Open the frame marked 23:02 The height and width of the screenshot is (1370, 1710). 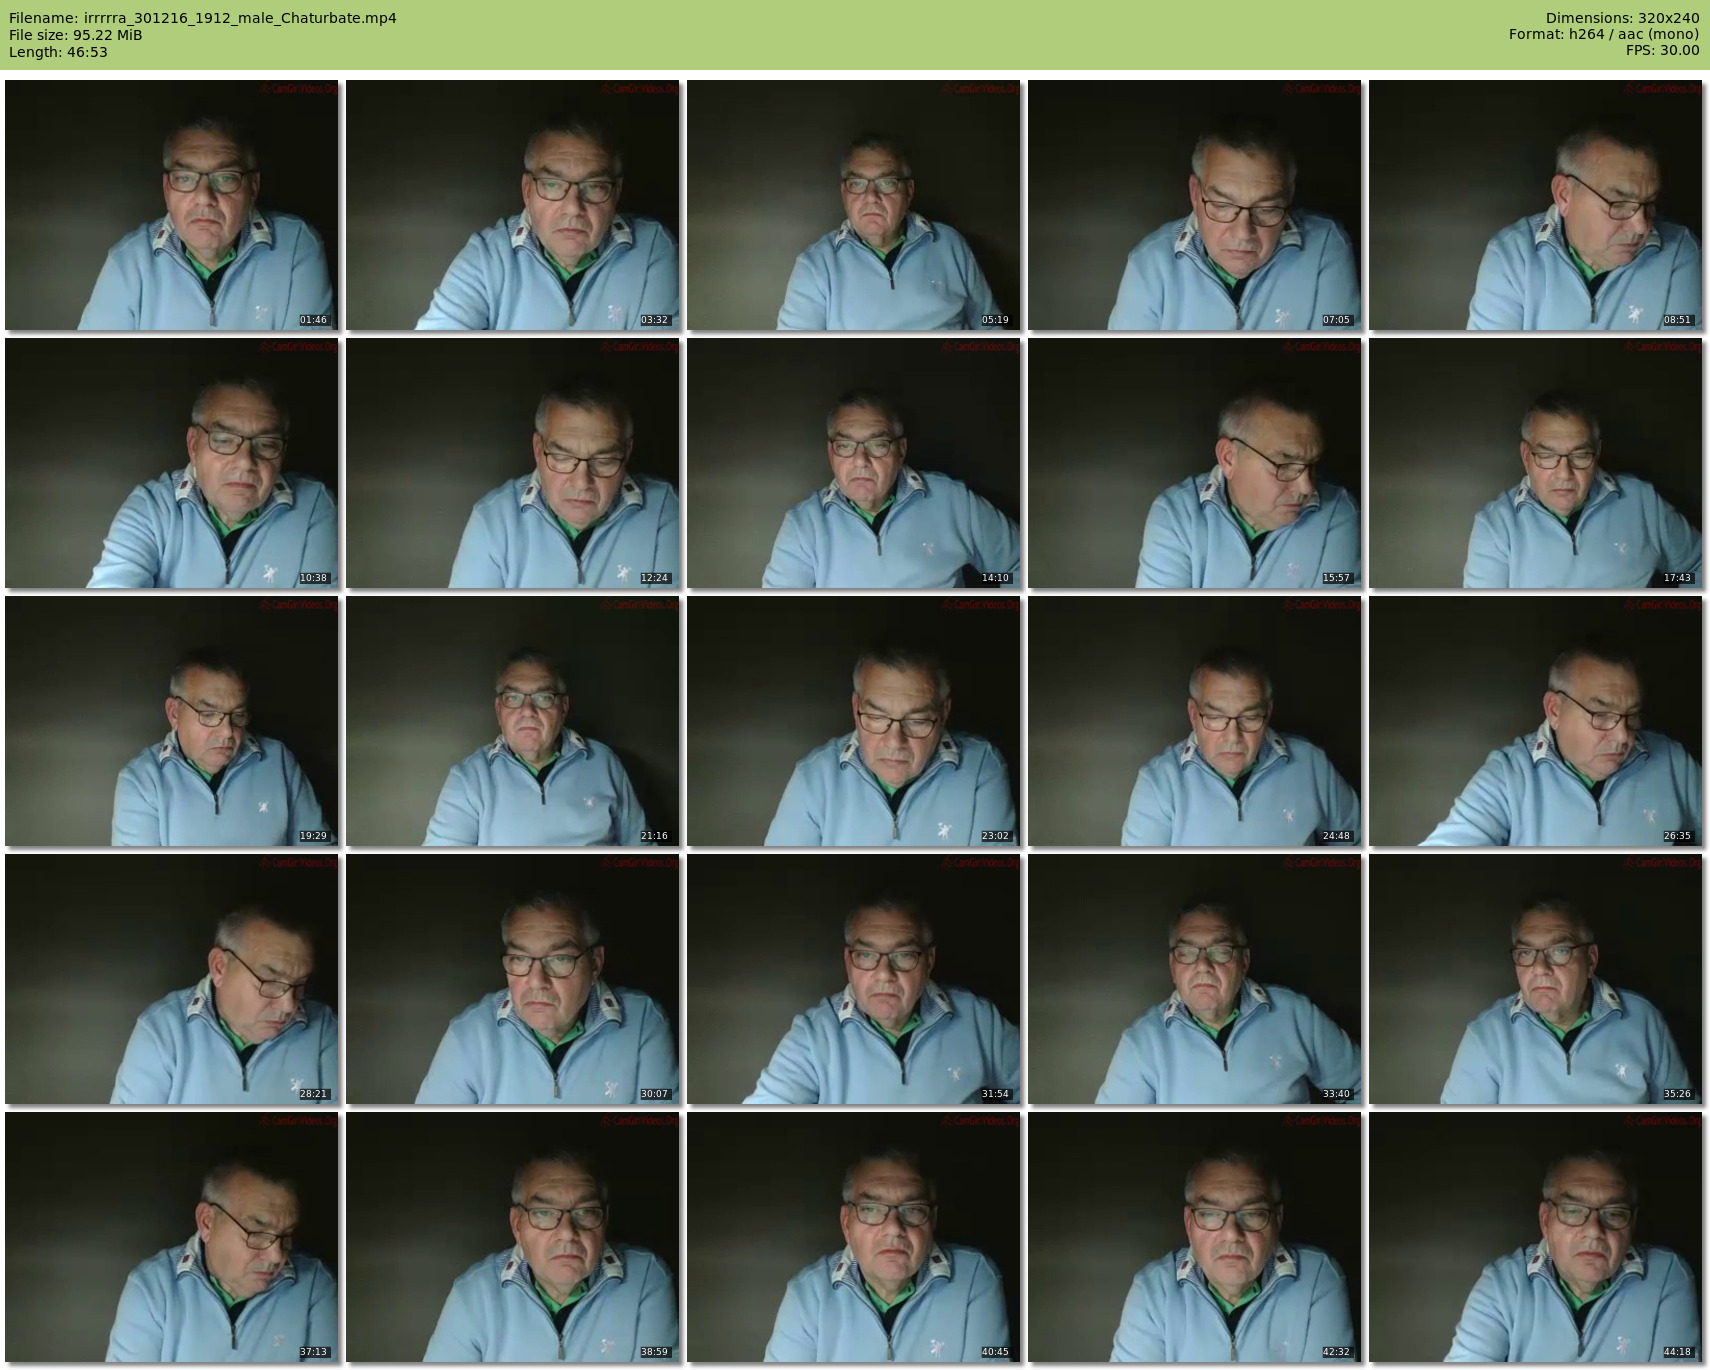click(854, 721)
